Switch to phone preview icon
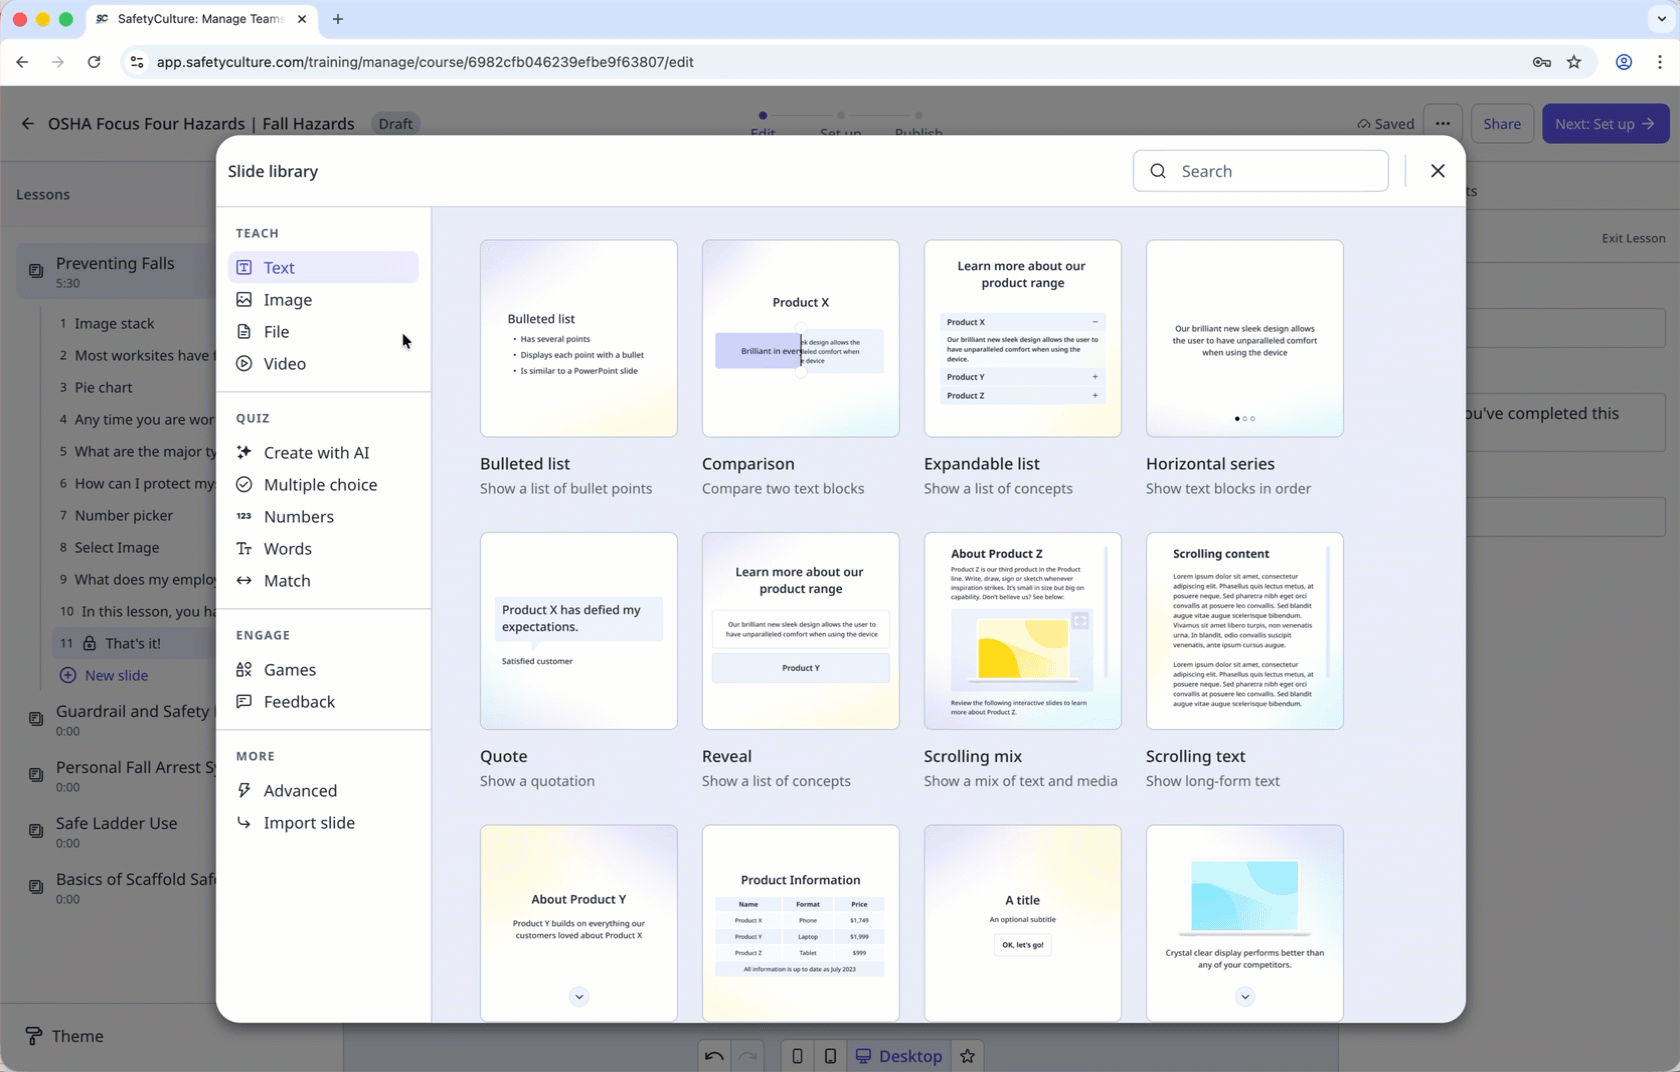This screenshot has height=1072, width=1680. tap(797, 1056)
